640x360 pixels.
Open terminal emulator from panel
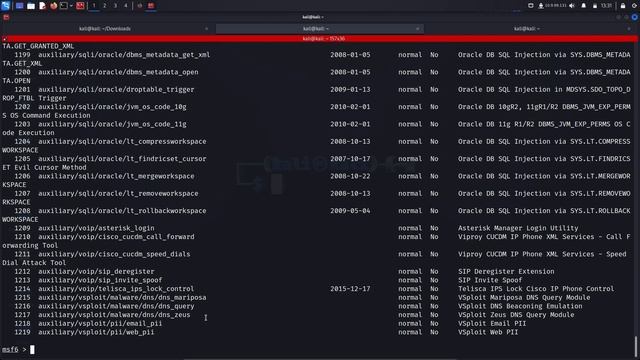pyautogui.click(x=64, y=6)
